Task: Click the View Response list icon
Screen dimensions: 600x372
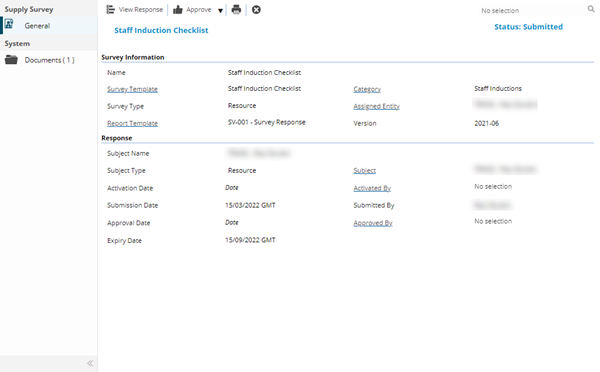Action: click(x=111, y=10)
